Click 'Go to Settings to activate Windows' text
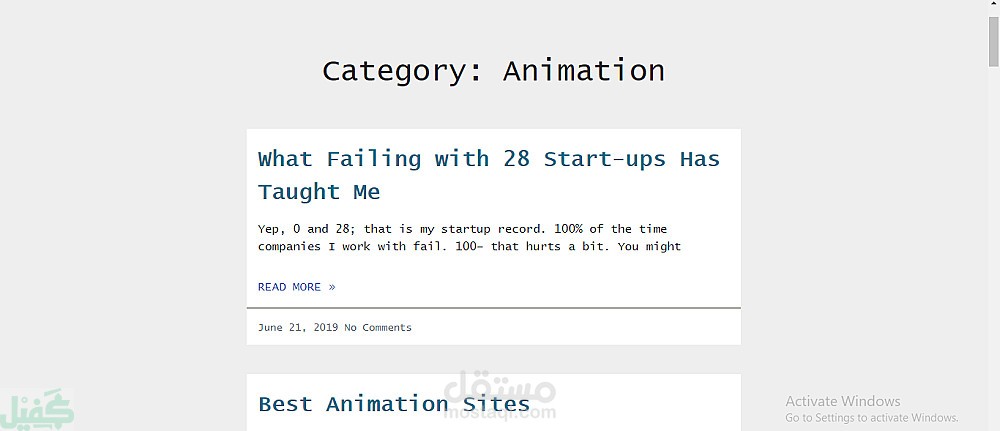 click(872, 418)
